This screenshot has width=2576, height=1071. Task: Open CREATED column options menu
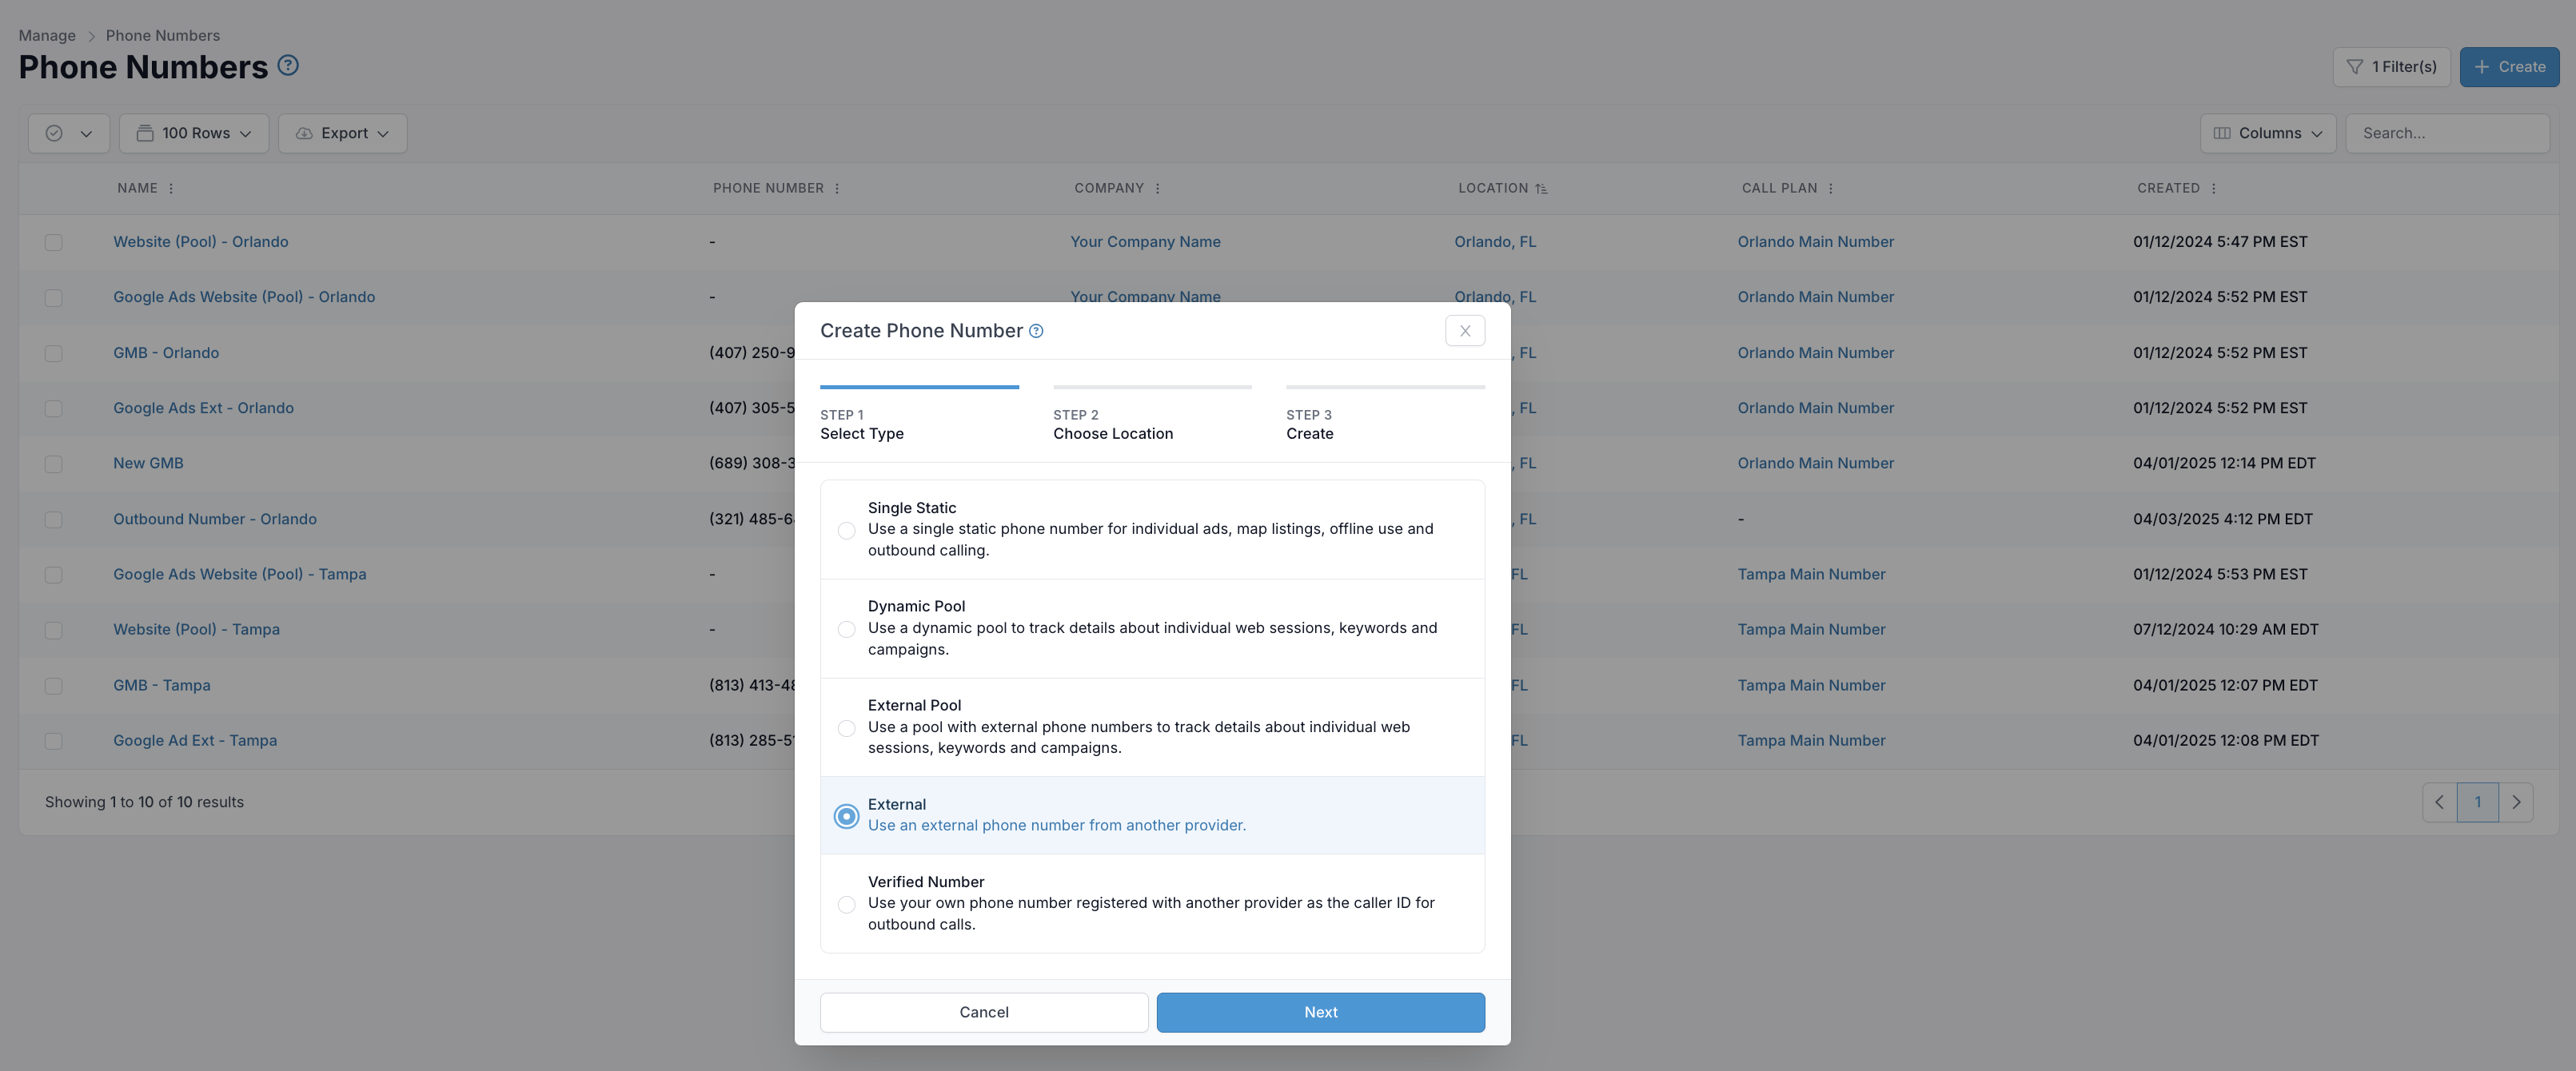[2213, 188]
